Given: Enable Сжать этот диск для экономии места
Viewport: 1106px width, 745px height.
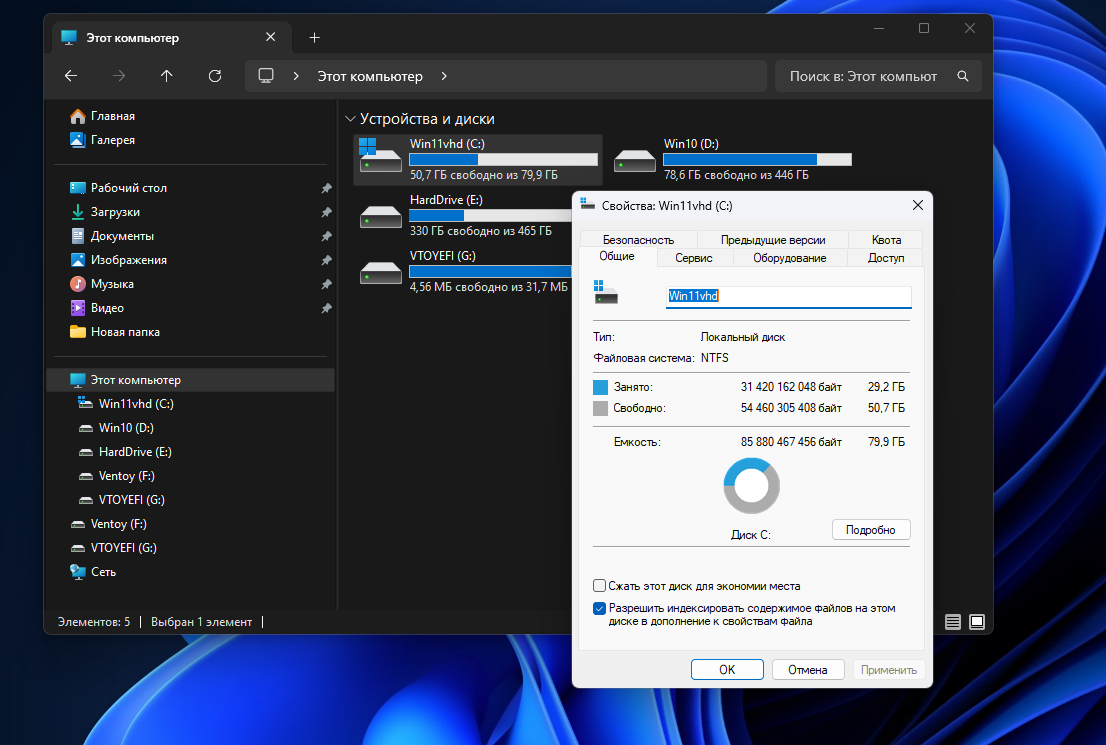Looking at the screenshot, I should coord(600,586).
